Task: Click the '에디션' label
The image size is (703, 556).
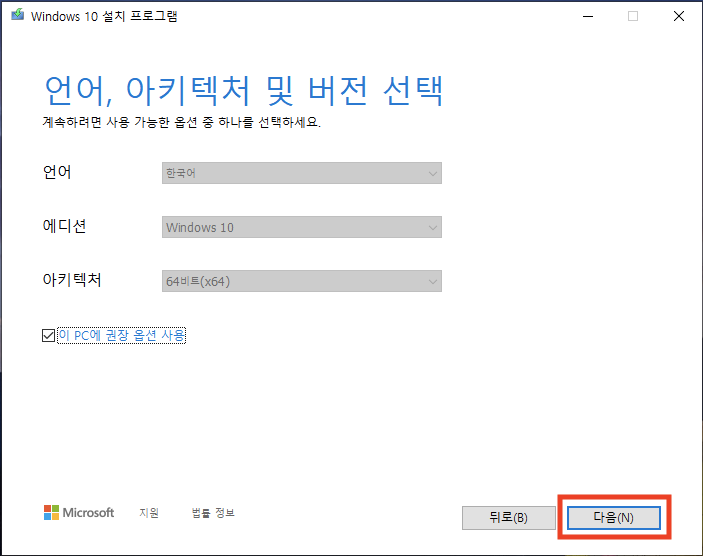Action: click(x=64, y=226)
